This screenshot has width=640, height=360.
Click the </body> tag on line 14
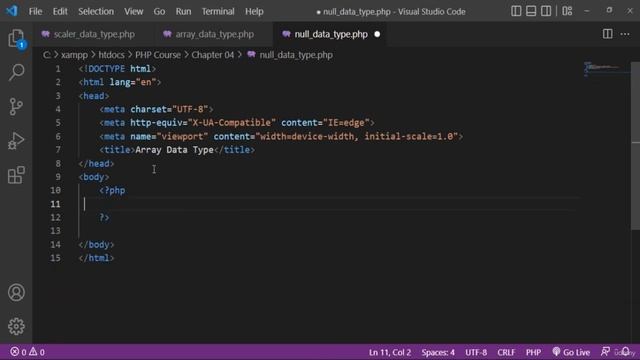(96, 244)
